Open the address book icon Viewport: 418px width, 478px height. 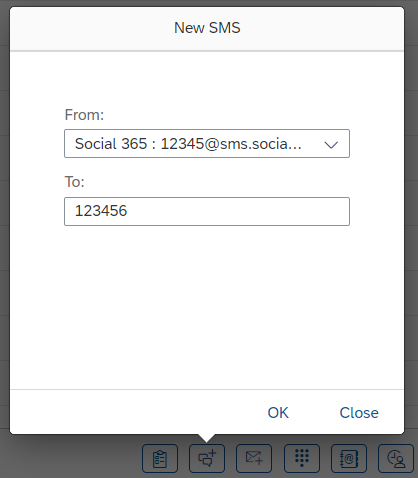(349, 459)
